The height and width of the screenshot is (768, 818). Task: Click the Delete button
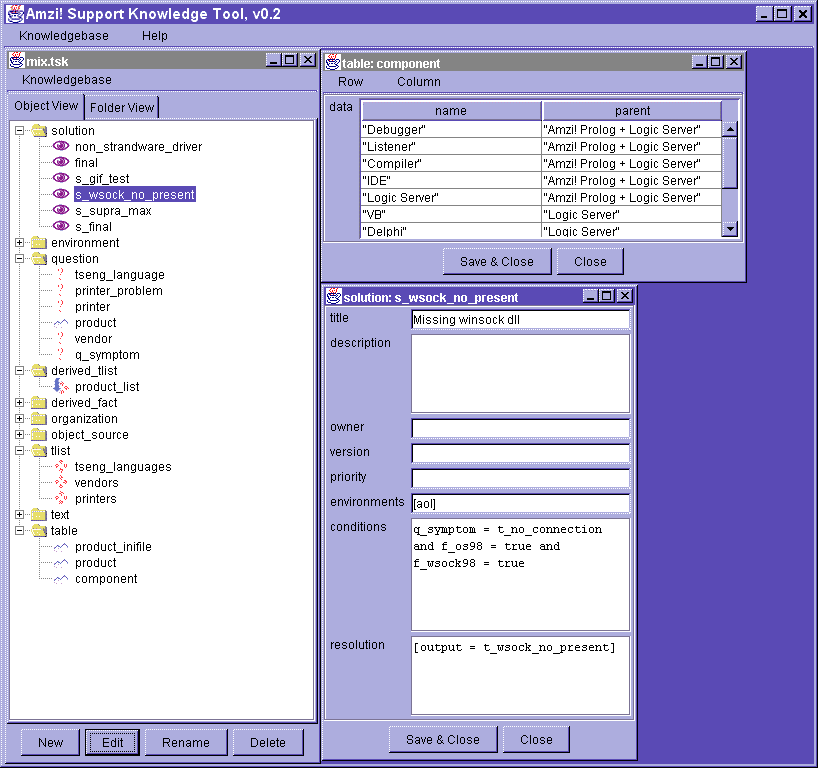268,742
